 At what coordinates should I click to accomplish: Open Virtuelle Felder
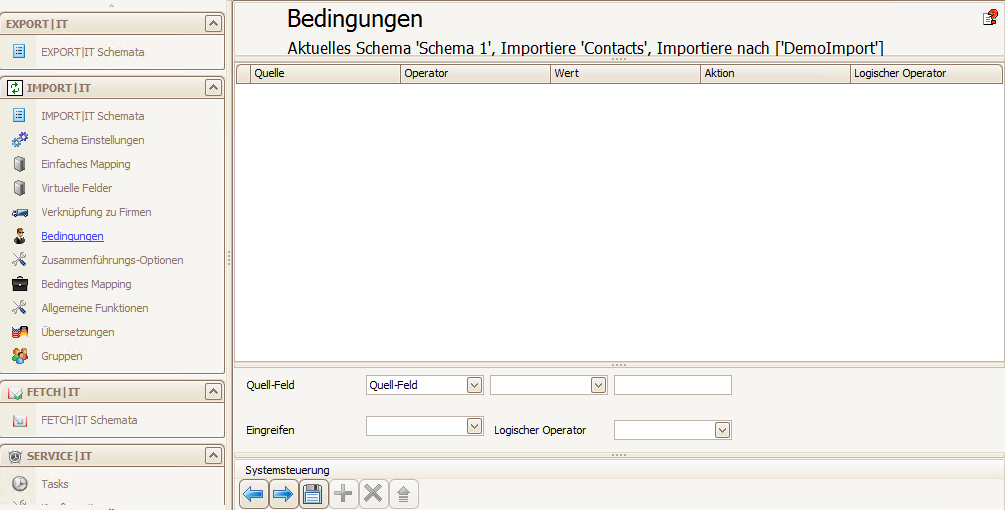(x=76, y=188)
